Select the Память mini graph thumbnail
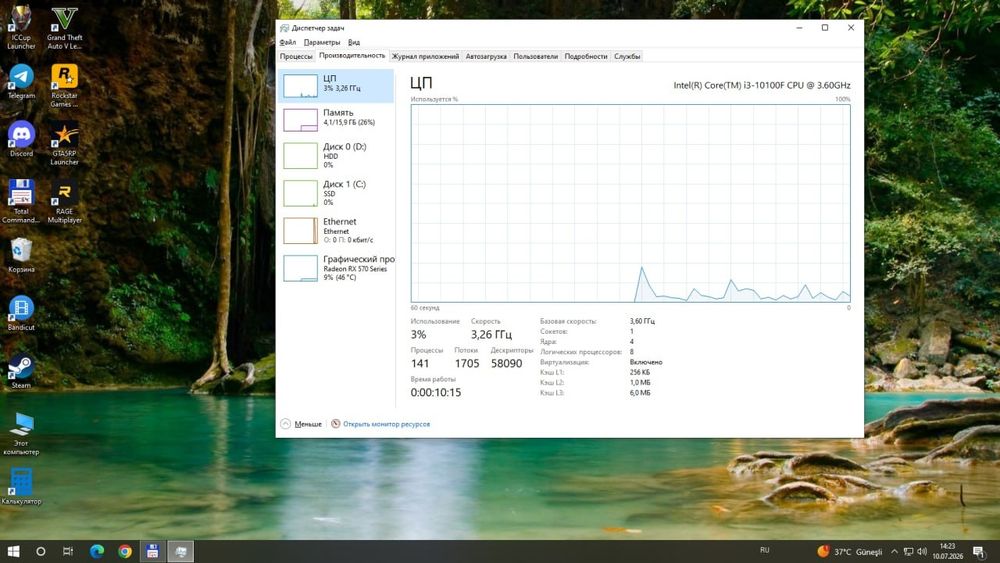 [300, 120]
